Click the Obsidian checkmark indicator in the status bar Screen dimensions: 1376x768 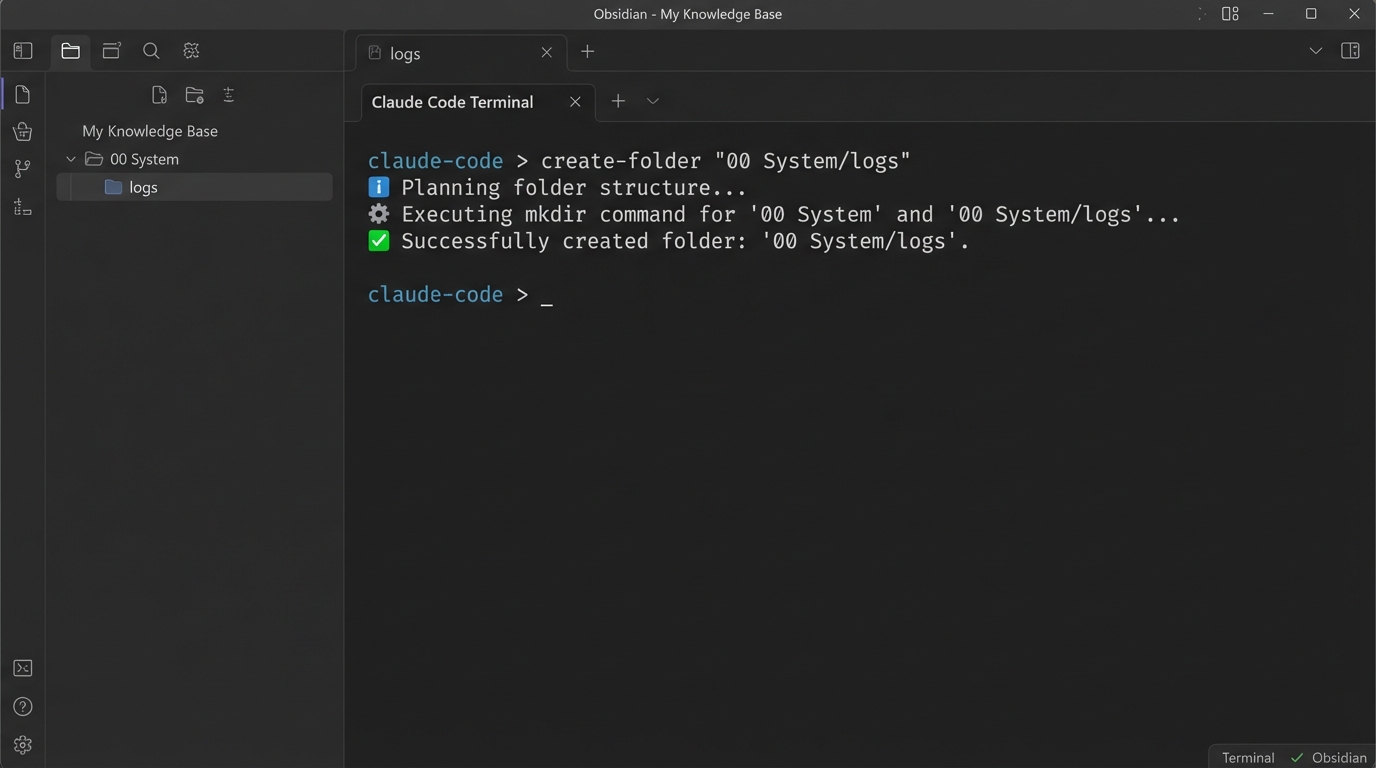(x=1297, y=757)
